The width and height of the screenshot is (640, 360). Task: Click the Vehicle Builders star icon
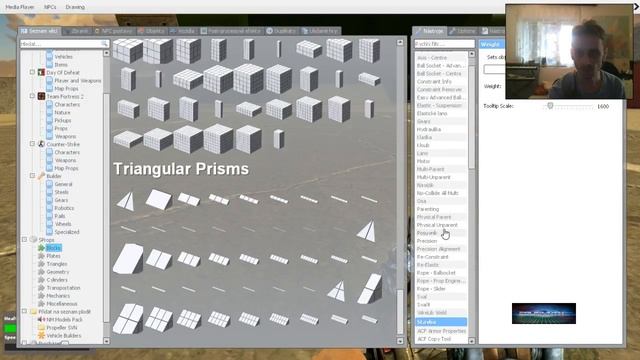pos(41,336)
